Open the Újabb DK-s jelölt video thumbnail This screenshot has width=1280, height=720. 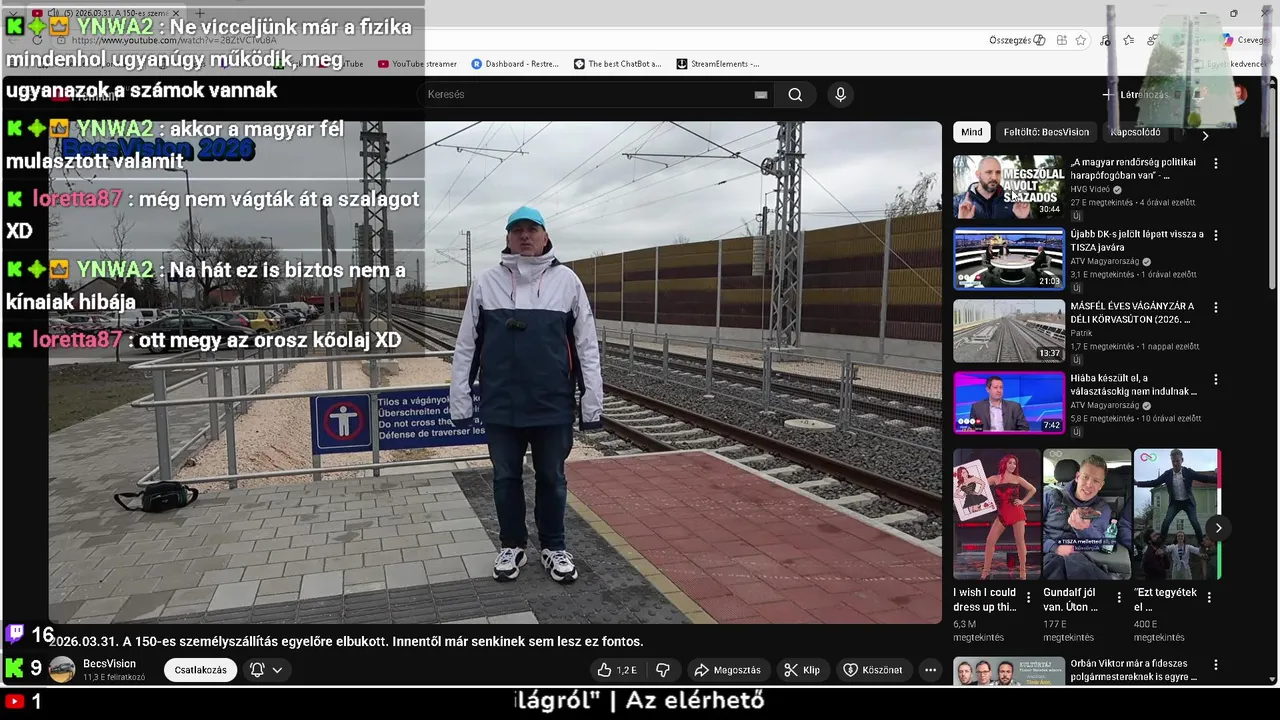[1008, 258]
